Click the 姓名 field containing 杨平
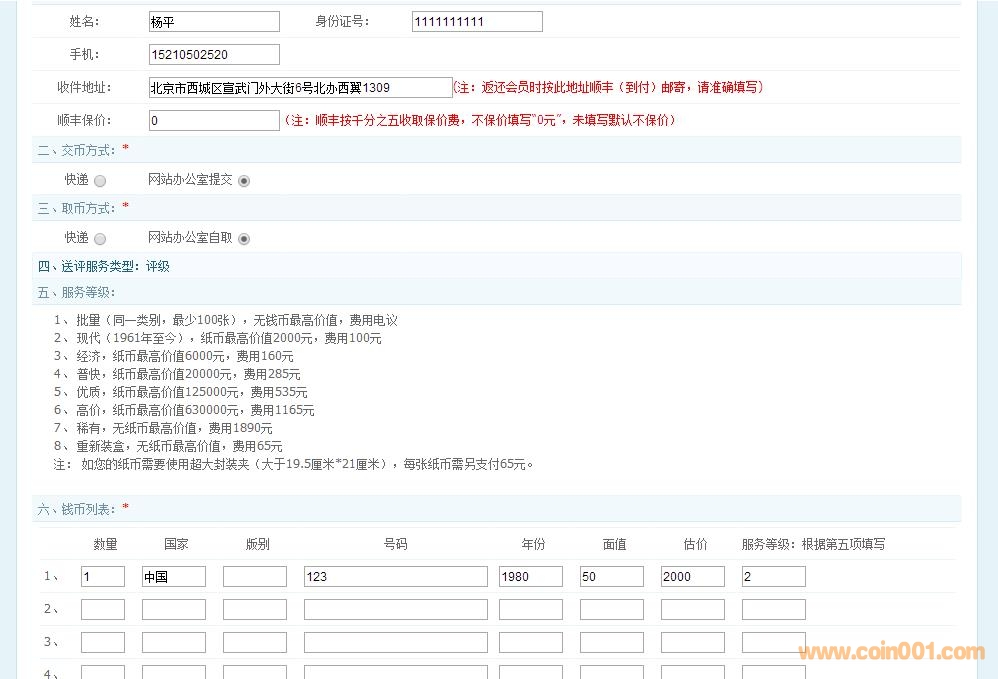 (214, 22)
